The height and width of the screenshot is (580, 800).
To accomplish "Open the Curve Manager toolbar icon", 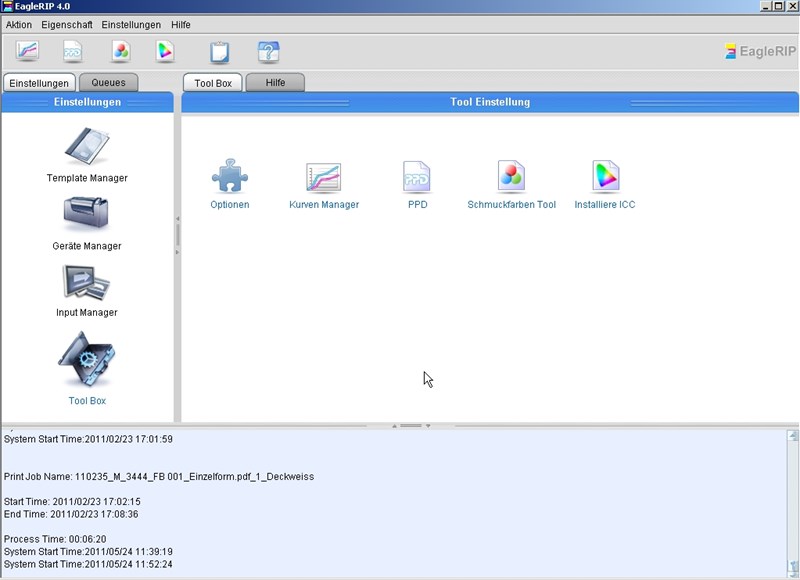I will tap(27, 51).
